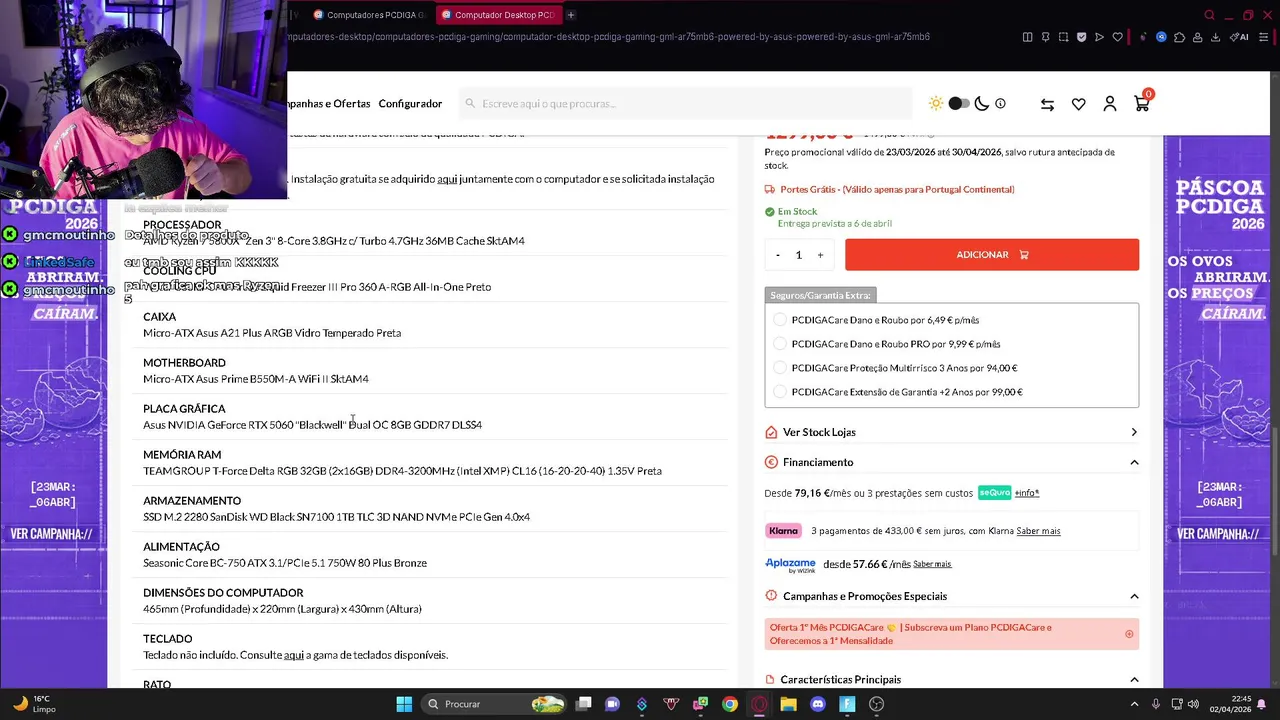
Task: Click Opera pinboard pin icon
Action: click(1045, 37)
